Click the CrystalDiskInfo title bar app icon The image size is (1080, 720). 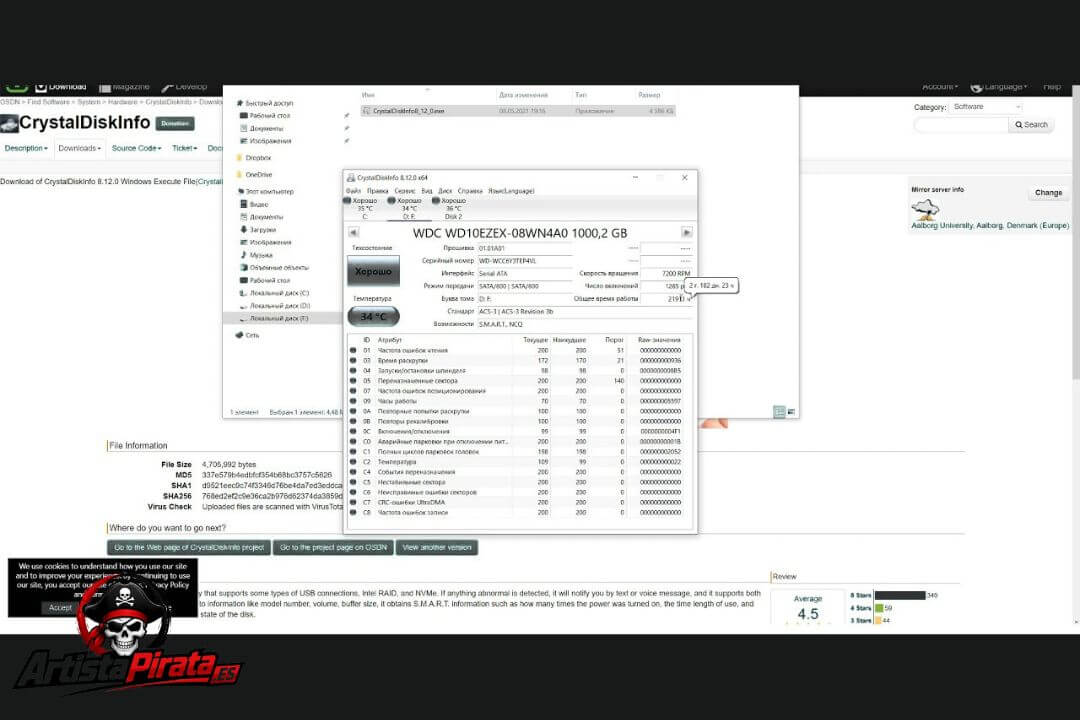pos(351,178)
